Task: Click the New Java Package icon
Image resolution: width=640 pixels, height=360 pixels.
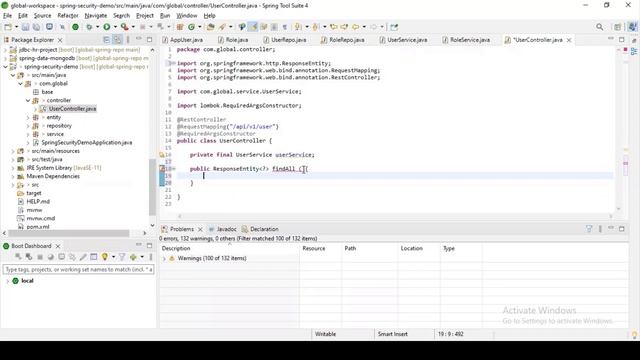Action: [180, 27]
